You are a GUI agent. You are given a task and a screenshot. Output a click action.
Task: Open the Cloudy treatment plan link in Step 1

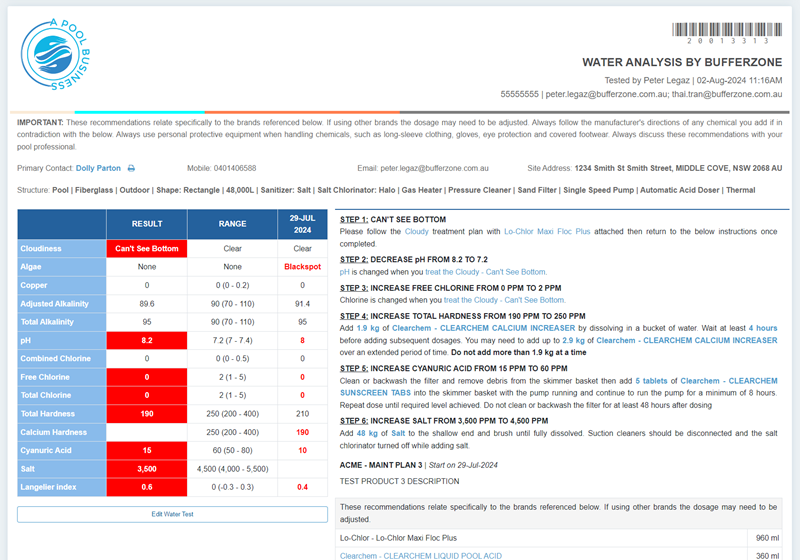(416, 232)
